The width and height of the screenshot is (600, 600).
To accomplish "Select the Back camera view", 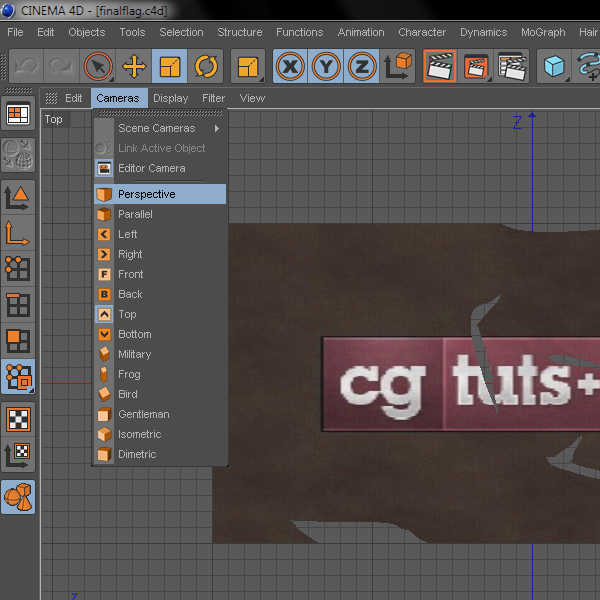I will pyautogui.click(x=160, y=294).
